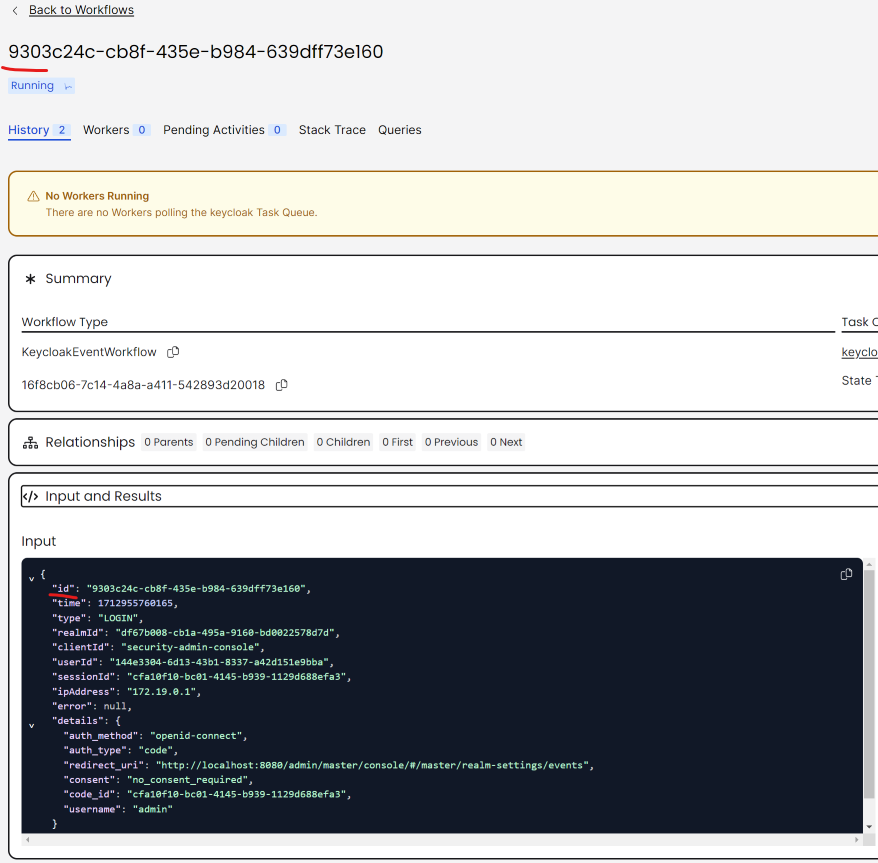Click the code brackets icon by Input and Results

click(x=31, y=497)
